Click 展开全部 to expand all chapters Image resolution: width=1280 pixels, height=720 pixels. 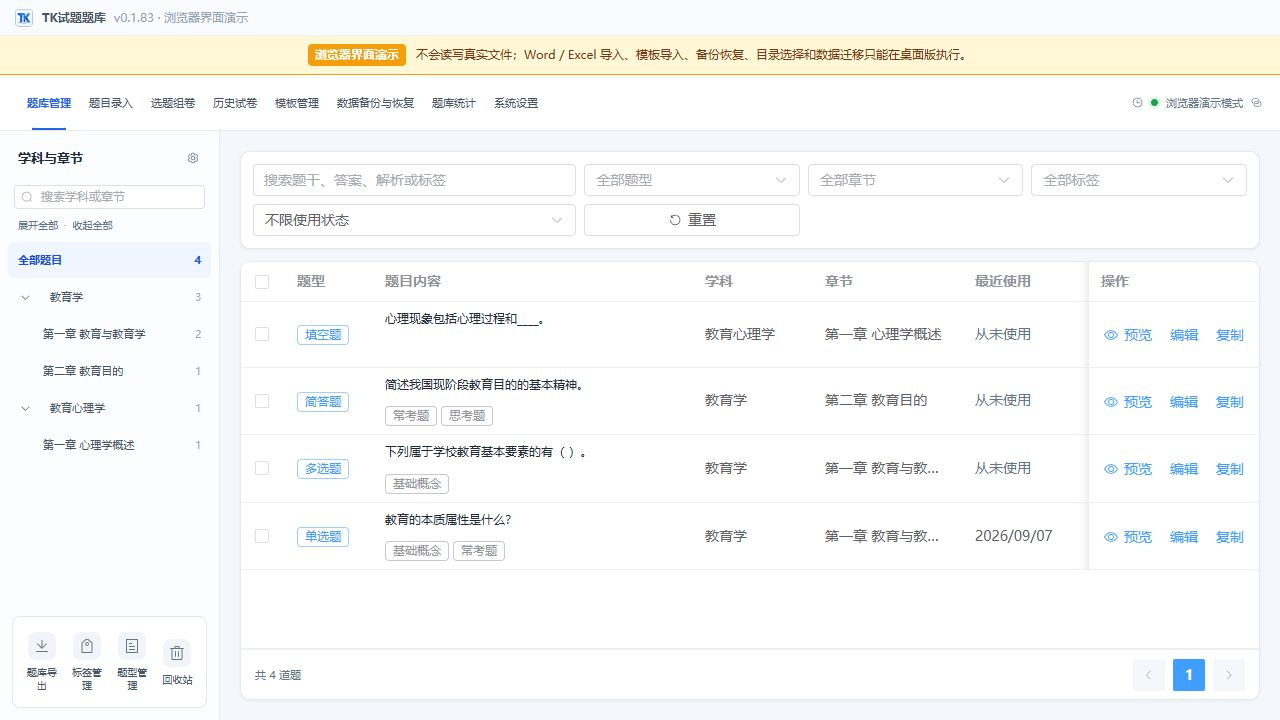(x=38, y=226)
